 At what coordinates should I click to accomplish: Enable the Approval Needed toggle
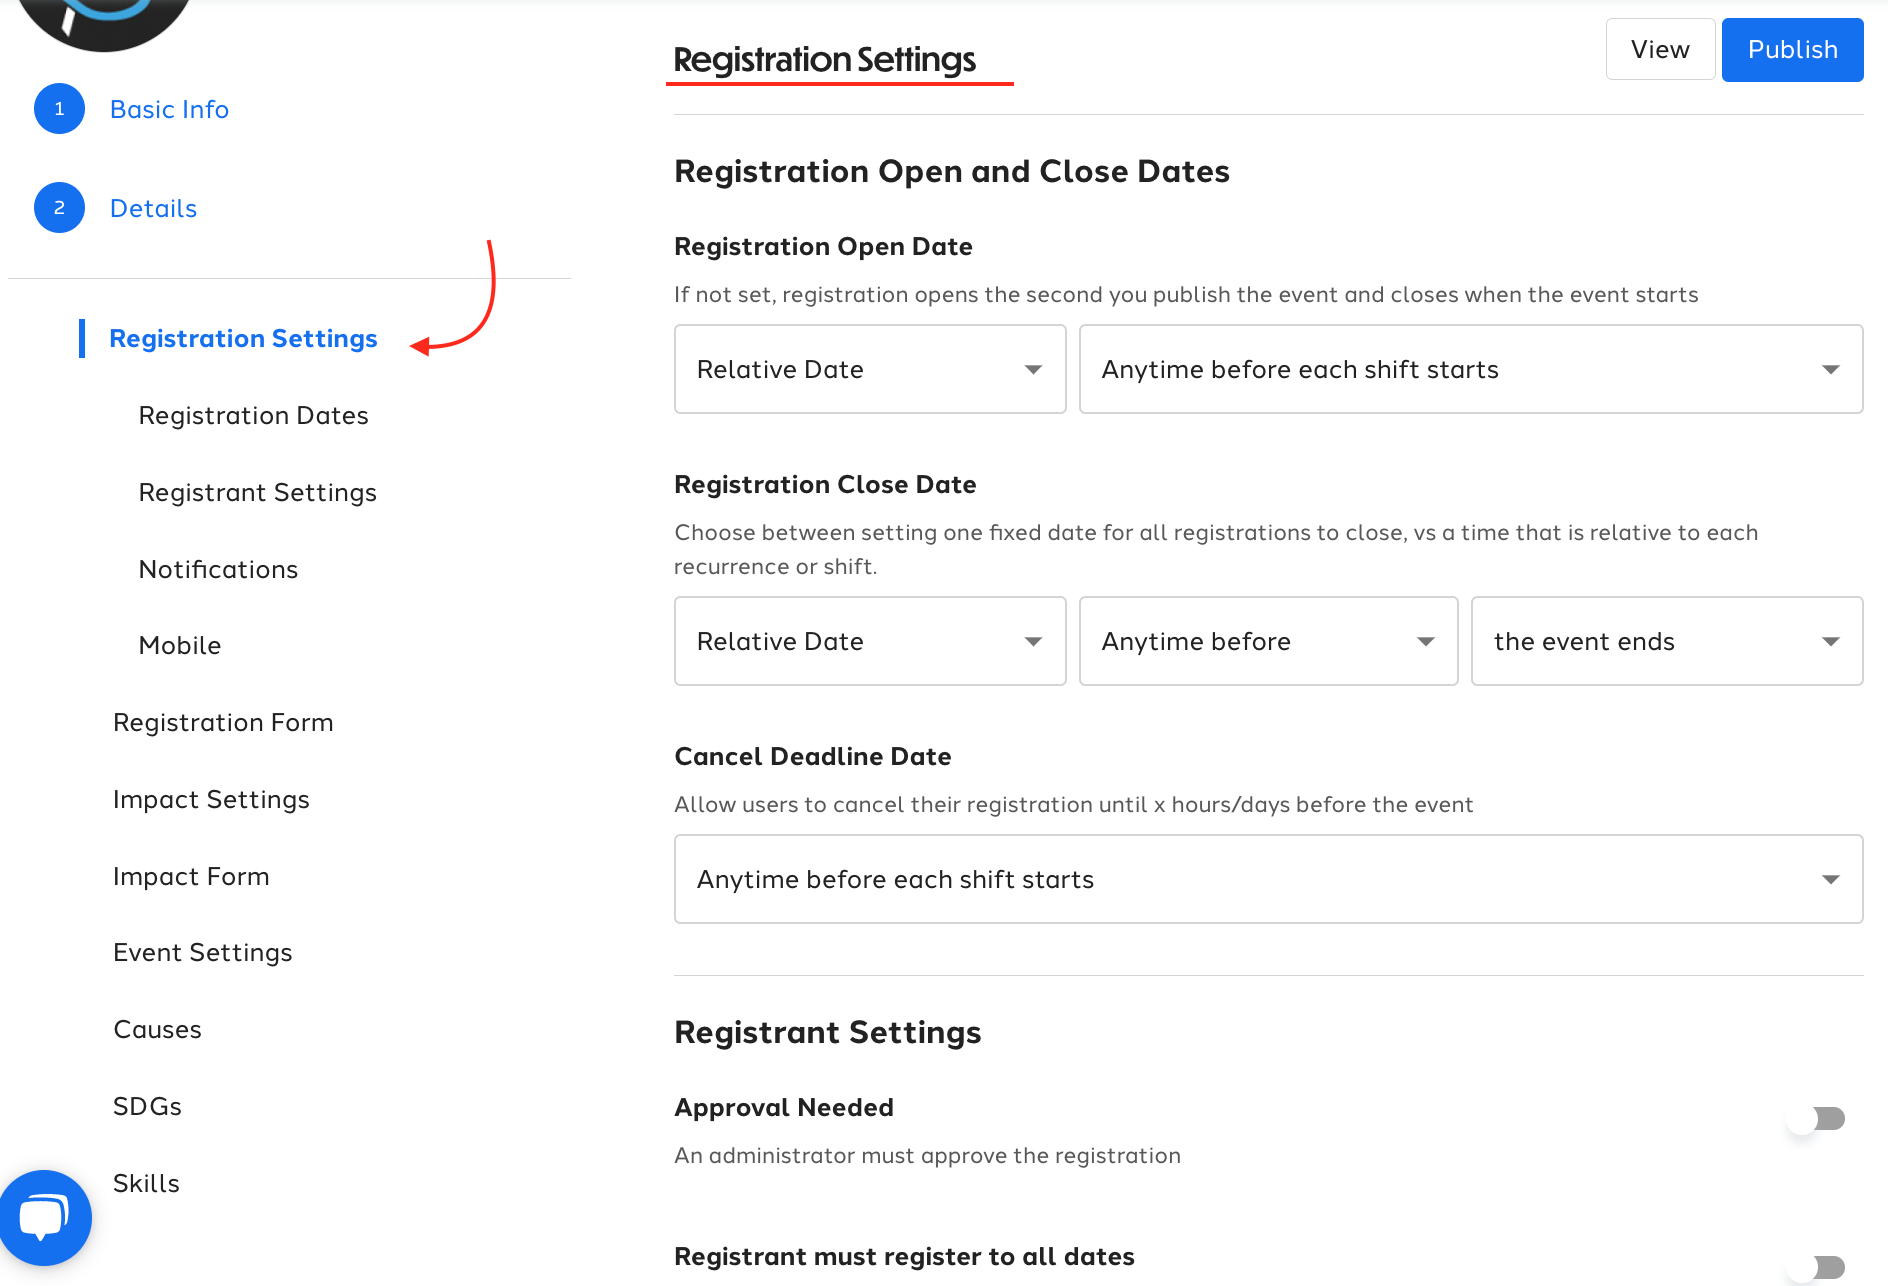point(1817,1119)
